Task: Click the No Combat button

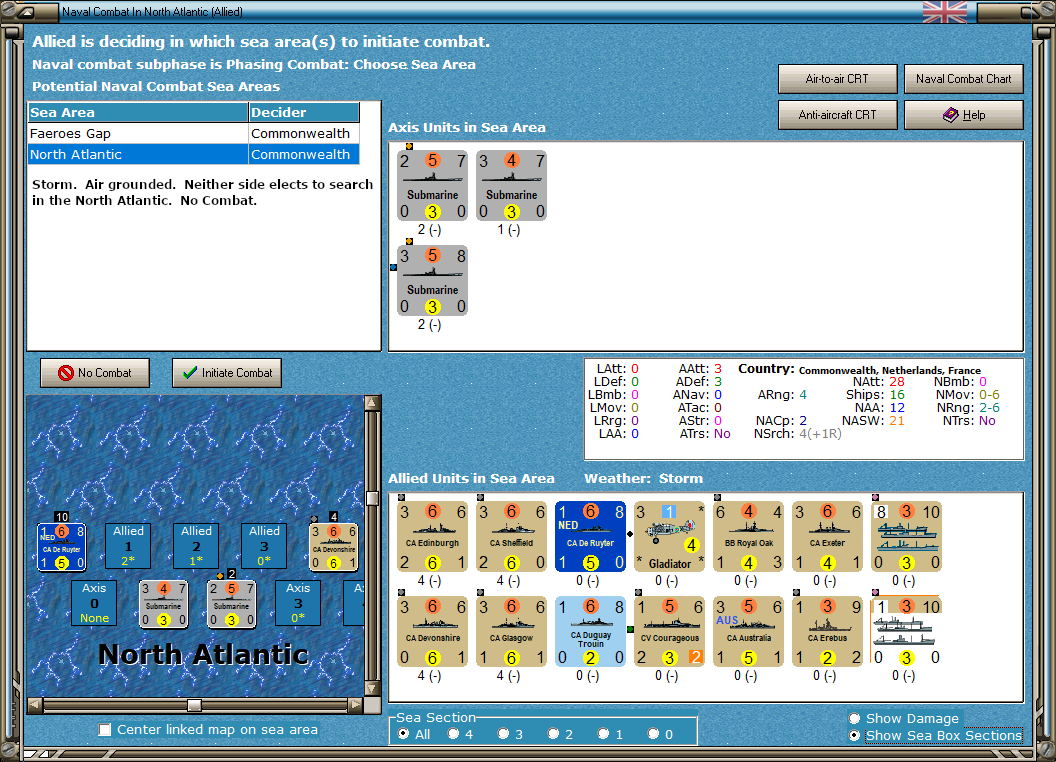Action: point(95,373)
